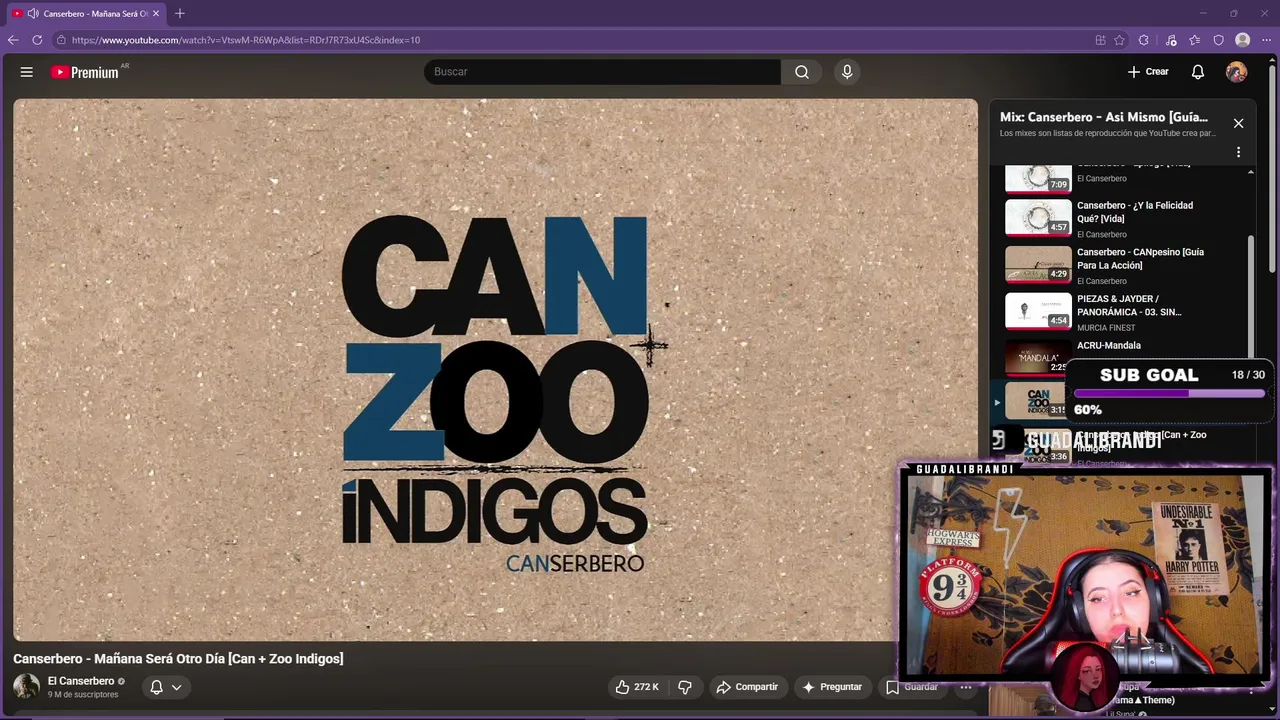Viewport: 1280px width, 720px height.
Task: Toggle channel notification bell
Action: pos(156,687)
